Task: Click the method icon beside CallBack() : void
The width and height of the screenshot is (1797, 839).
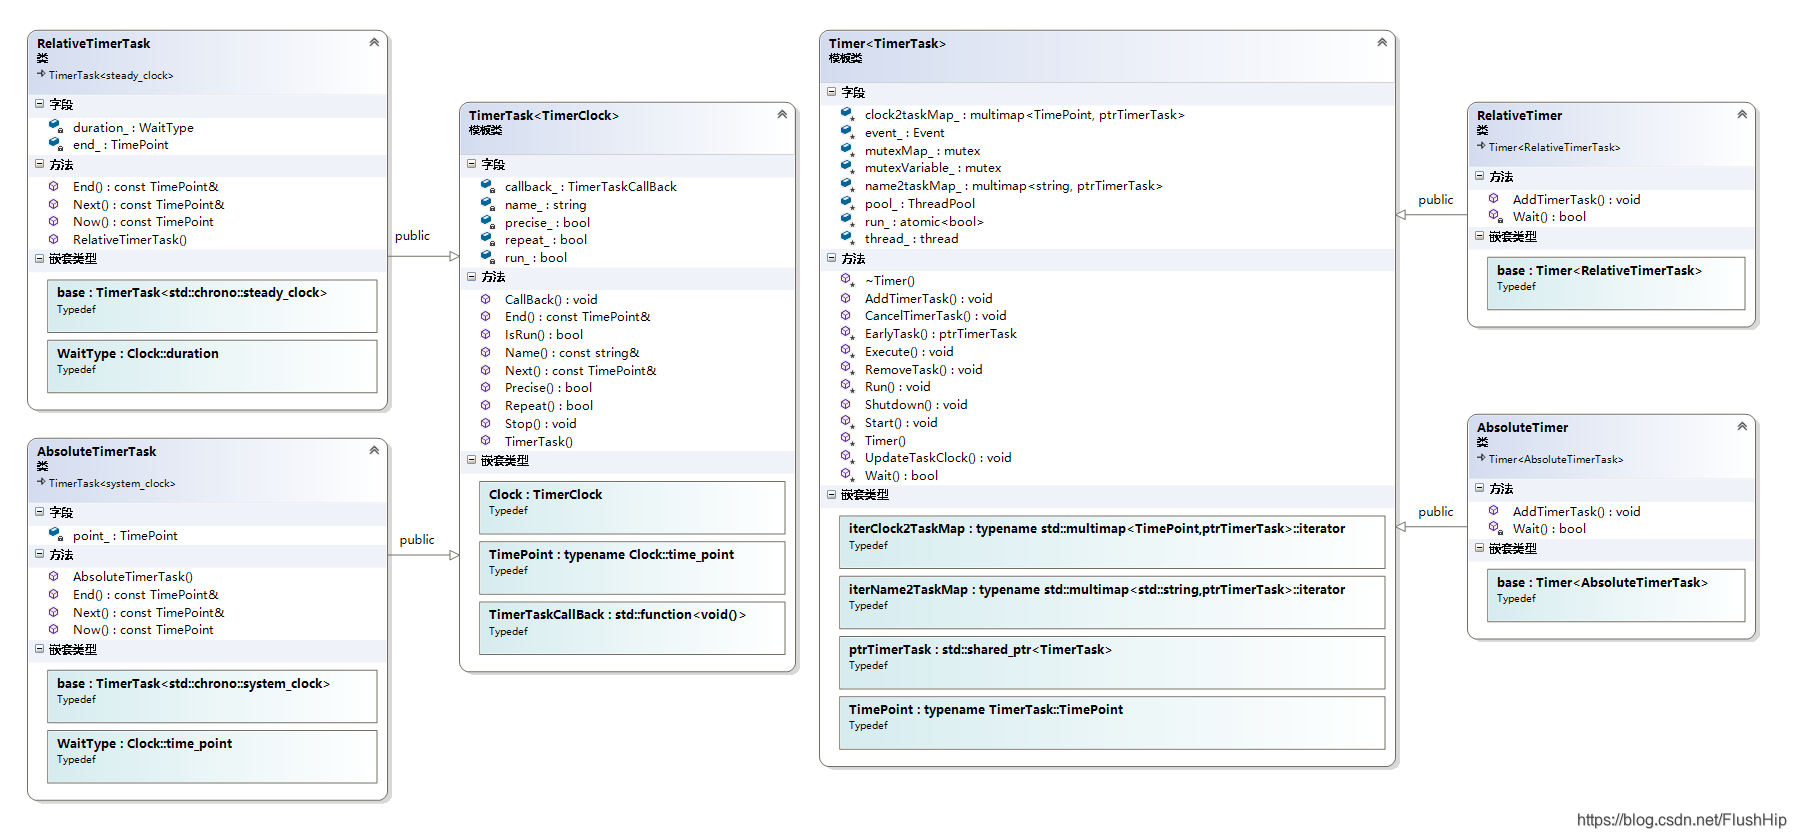Action: coord(486,299)
